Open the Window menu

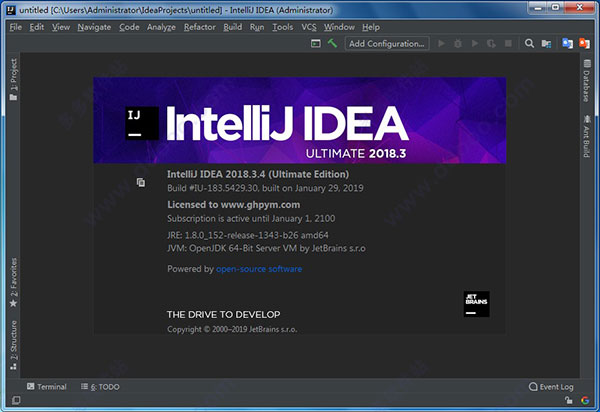(x=339, y=27)
